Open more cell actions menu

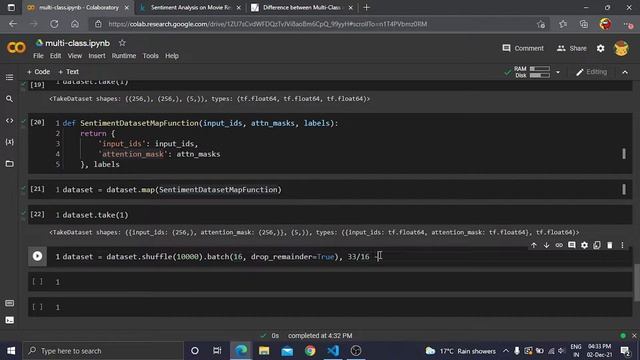click(x=622, y=245)
